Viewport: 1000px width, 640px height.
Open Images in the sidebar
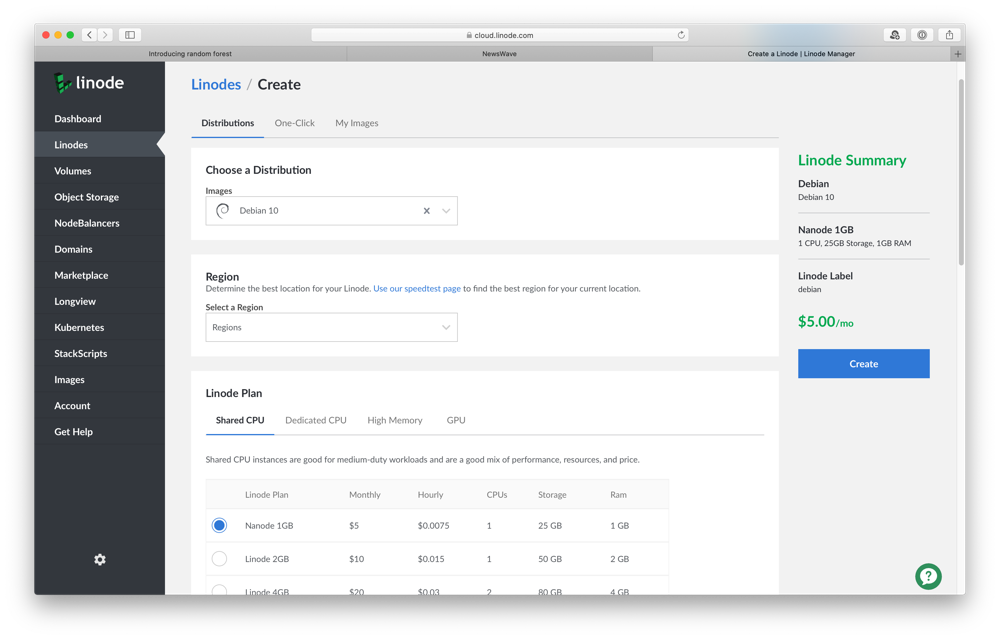click(x=99, y=380)
